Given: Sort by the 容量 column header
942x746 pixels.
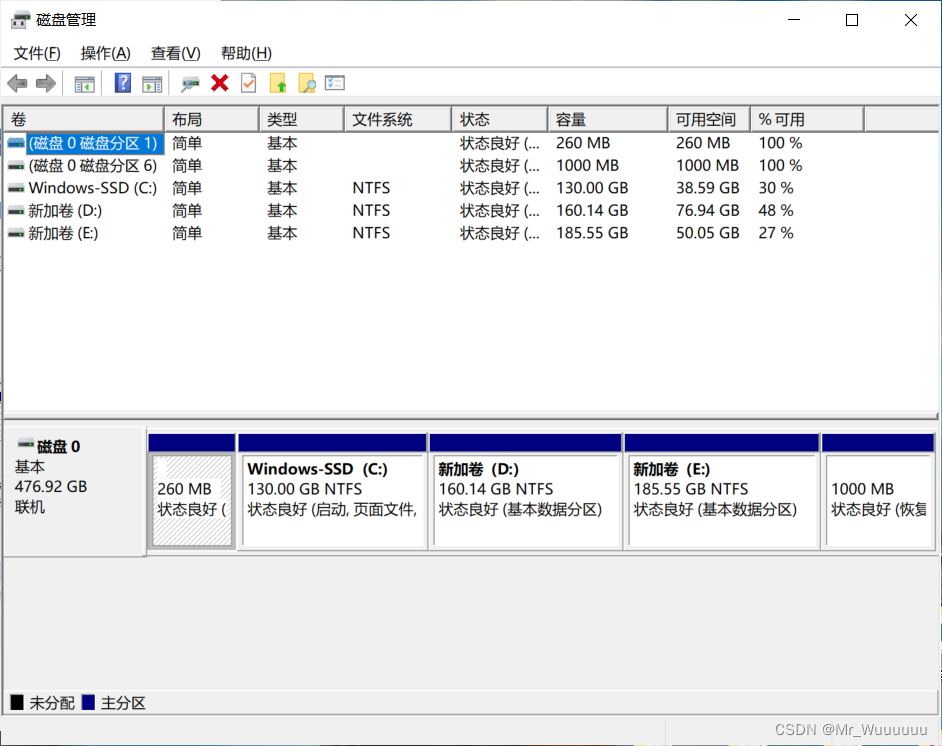Looking at the screenshot, I should coord(608,120).
